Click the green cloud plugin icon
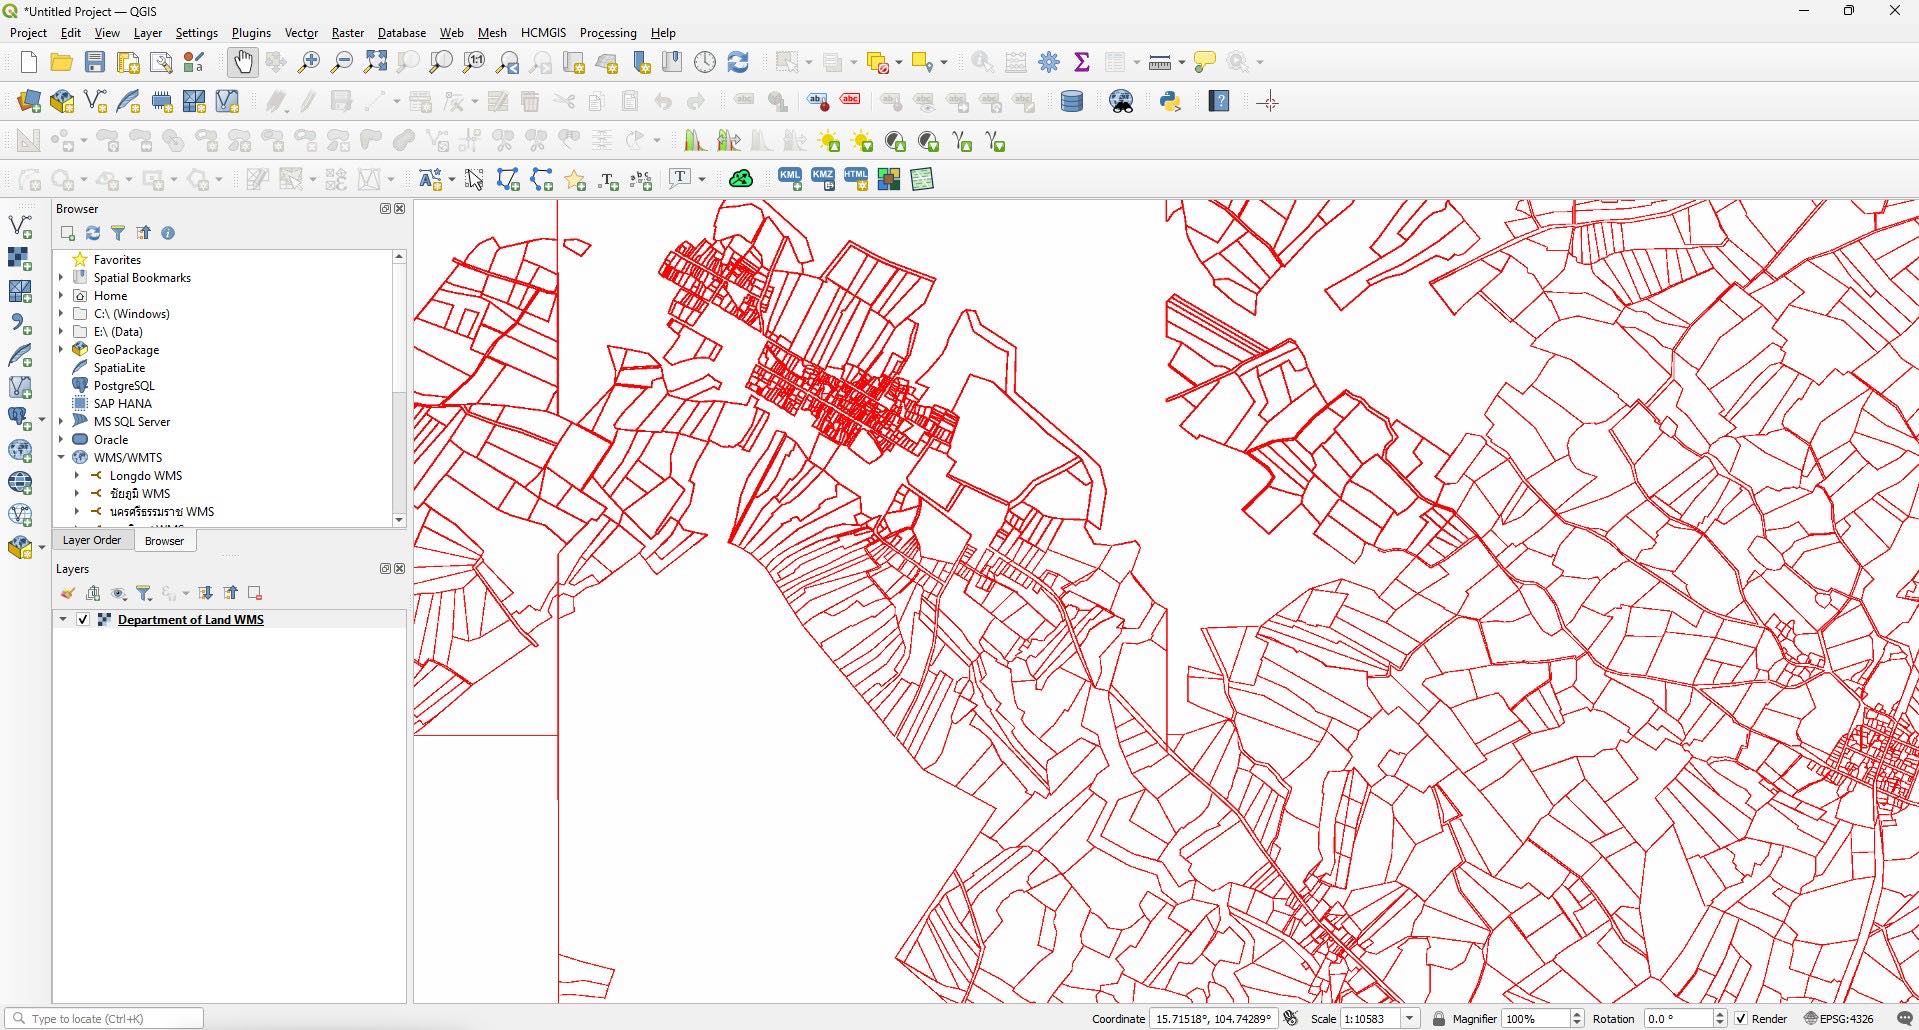This screenshot has height=1030, width=1919. pos(740,179)
